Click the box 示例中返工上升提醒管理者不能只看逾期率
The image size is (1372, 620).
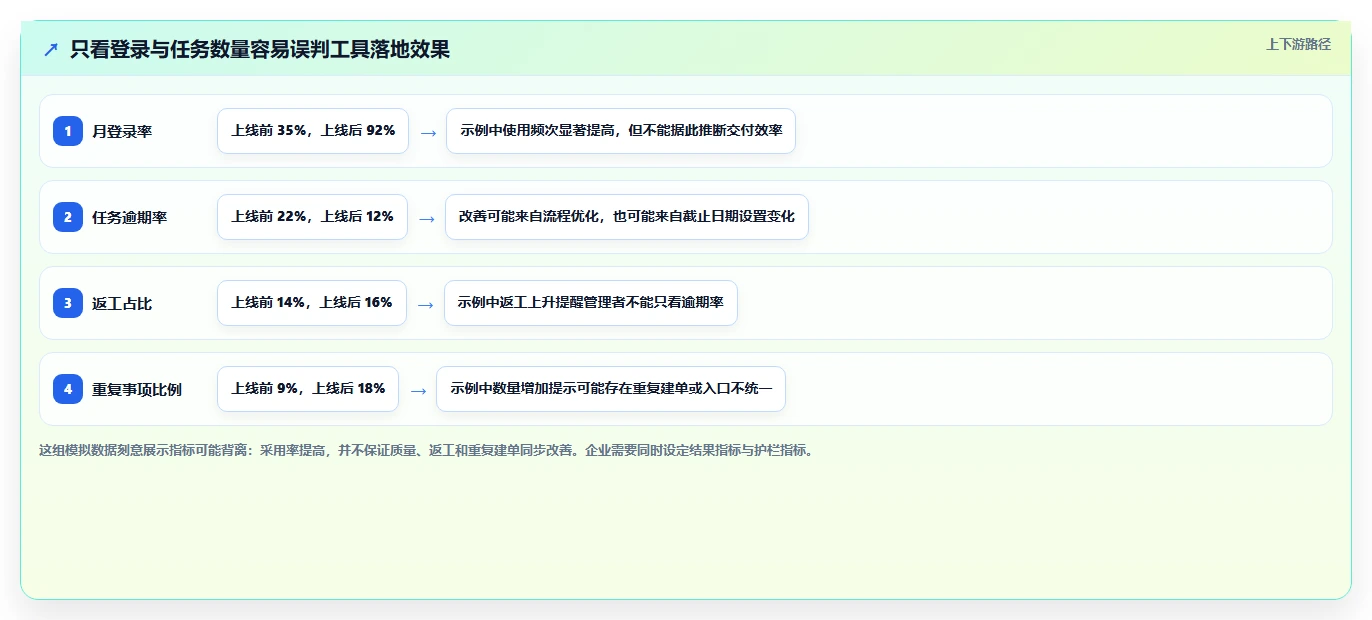[591, 303]
